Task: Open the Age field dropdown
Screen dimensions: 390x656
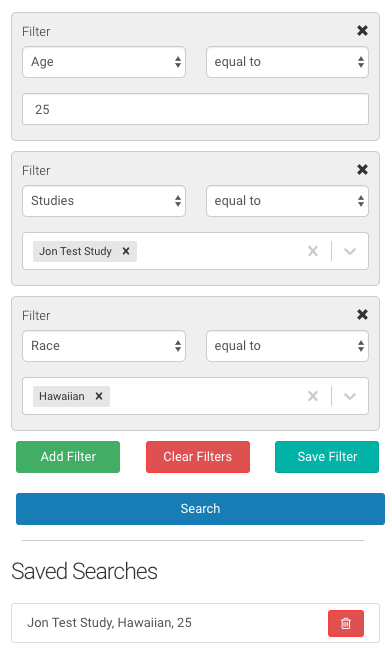Action: click(x=104, y=62)
